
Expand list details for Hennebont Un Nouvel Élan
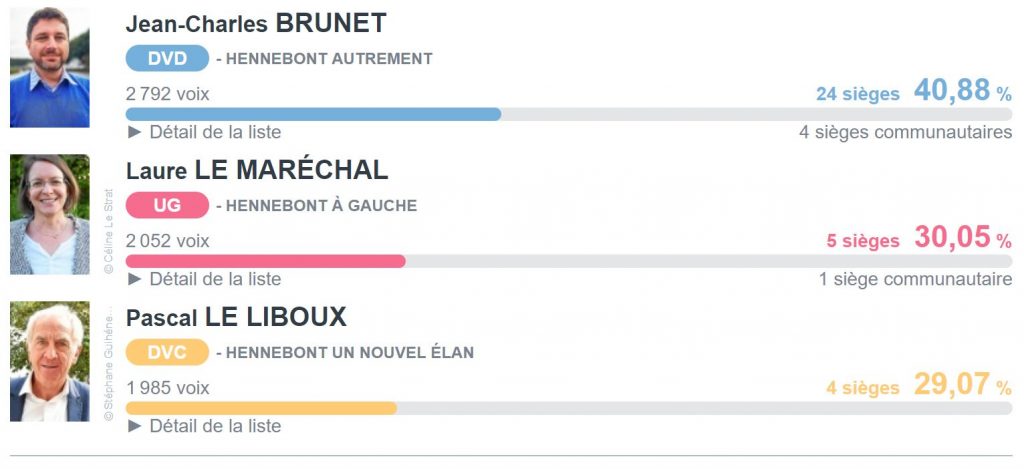tap(205, 426)
